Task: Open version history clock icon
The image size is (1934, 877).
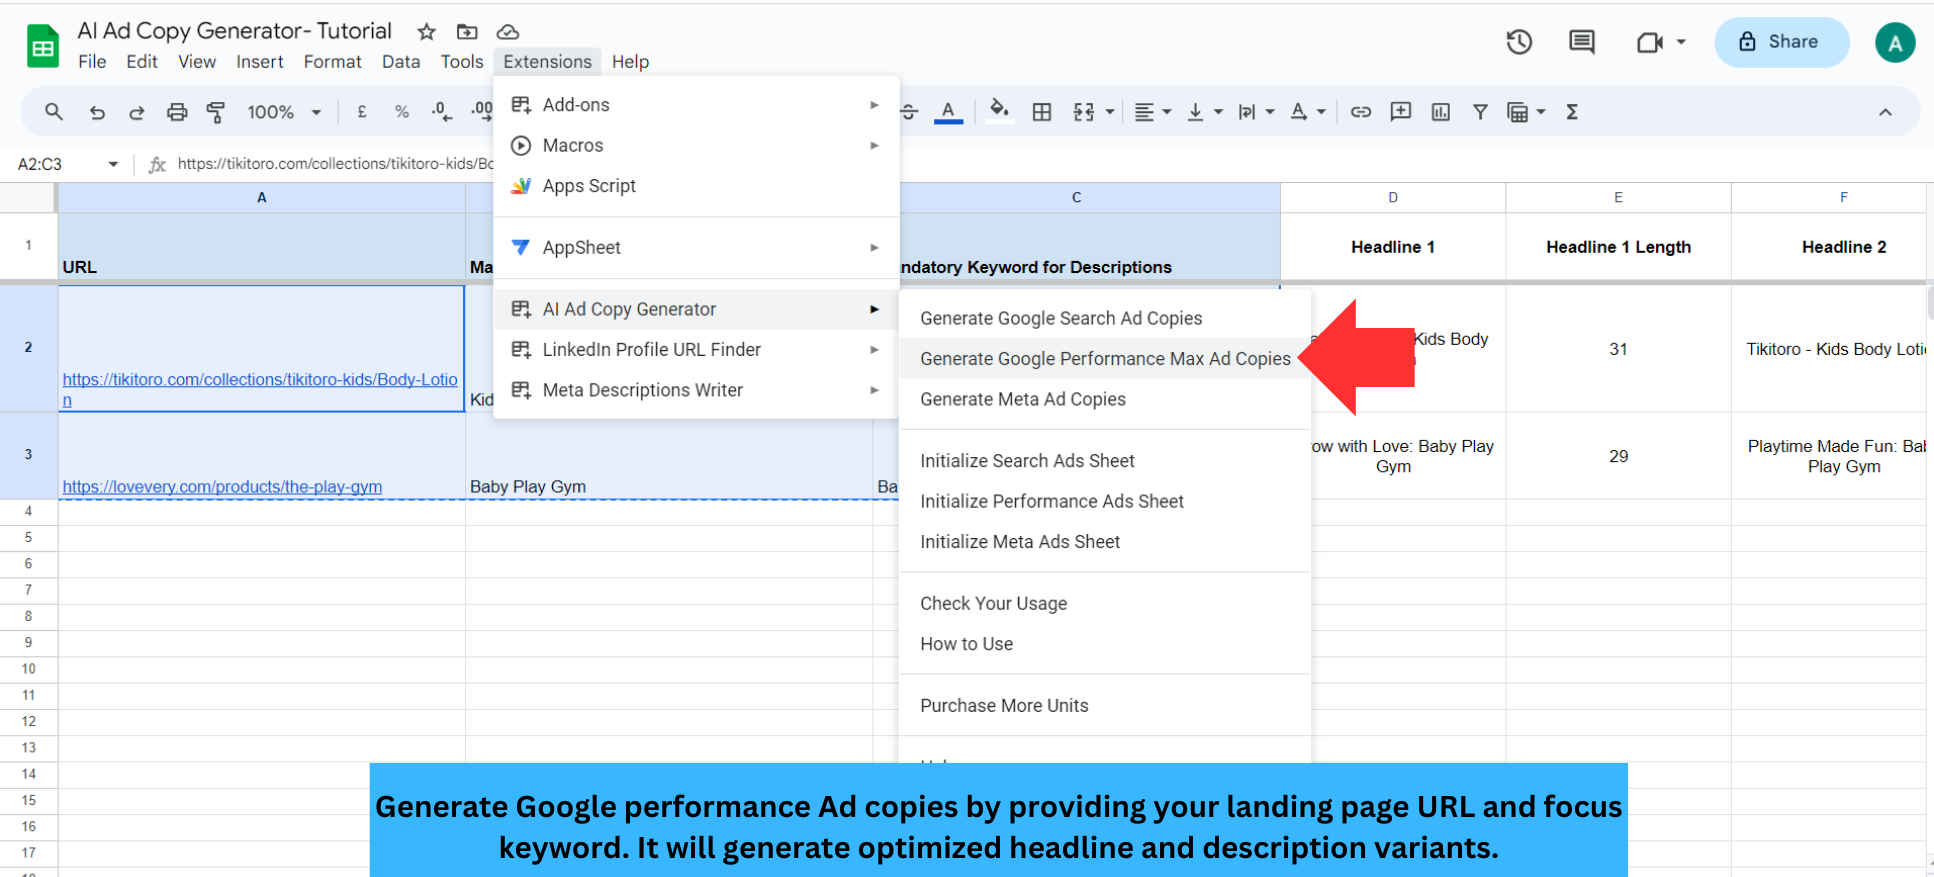Action: pos(1519,42)
